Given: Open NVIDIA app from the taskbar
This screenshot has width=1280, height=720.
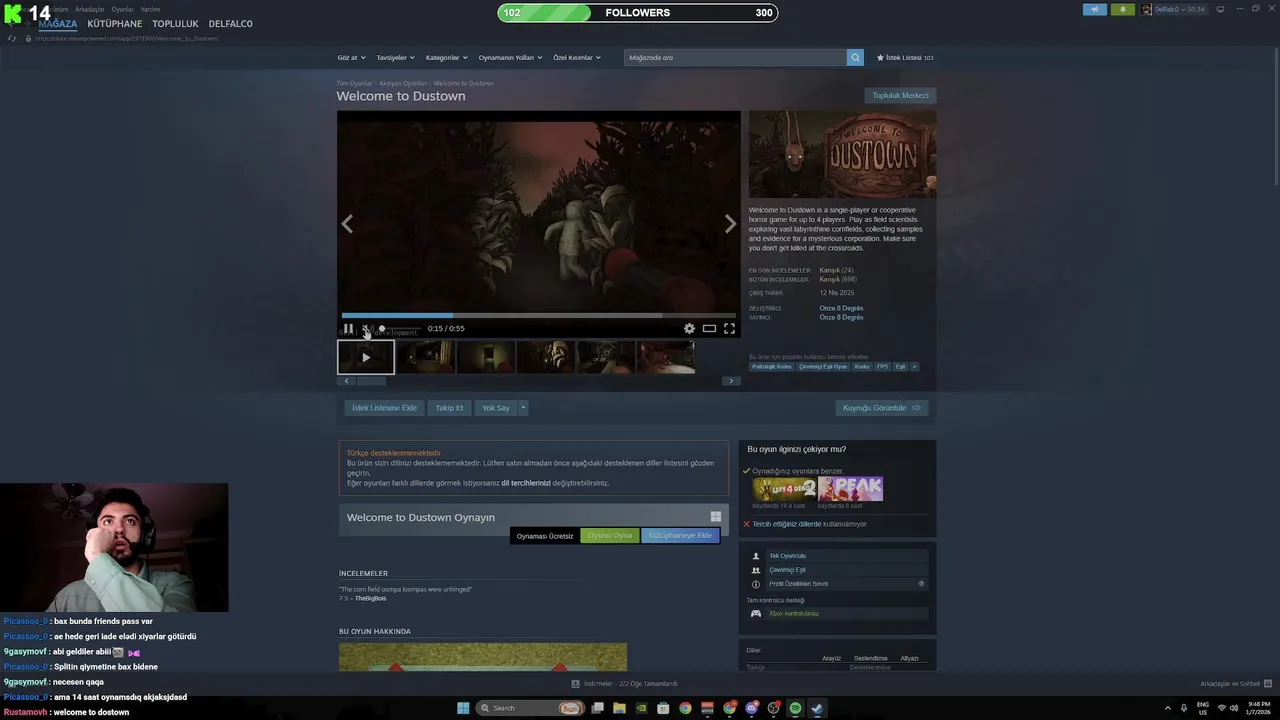Looking at the screenshot, I should point(641,708).
